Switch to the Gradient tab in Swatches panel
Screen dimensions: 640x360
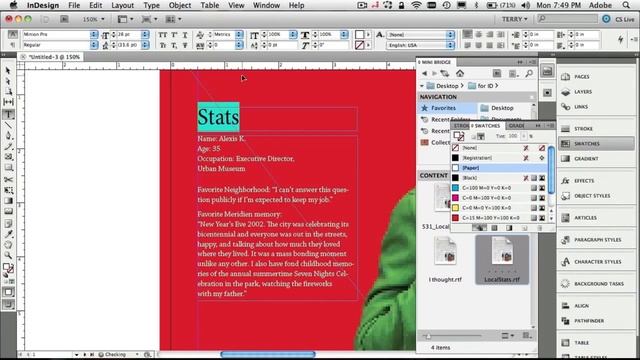(516, 126)
